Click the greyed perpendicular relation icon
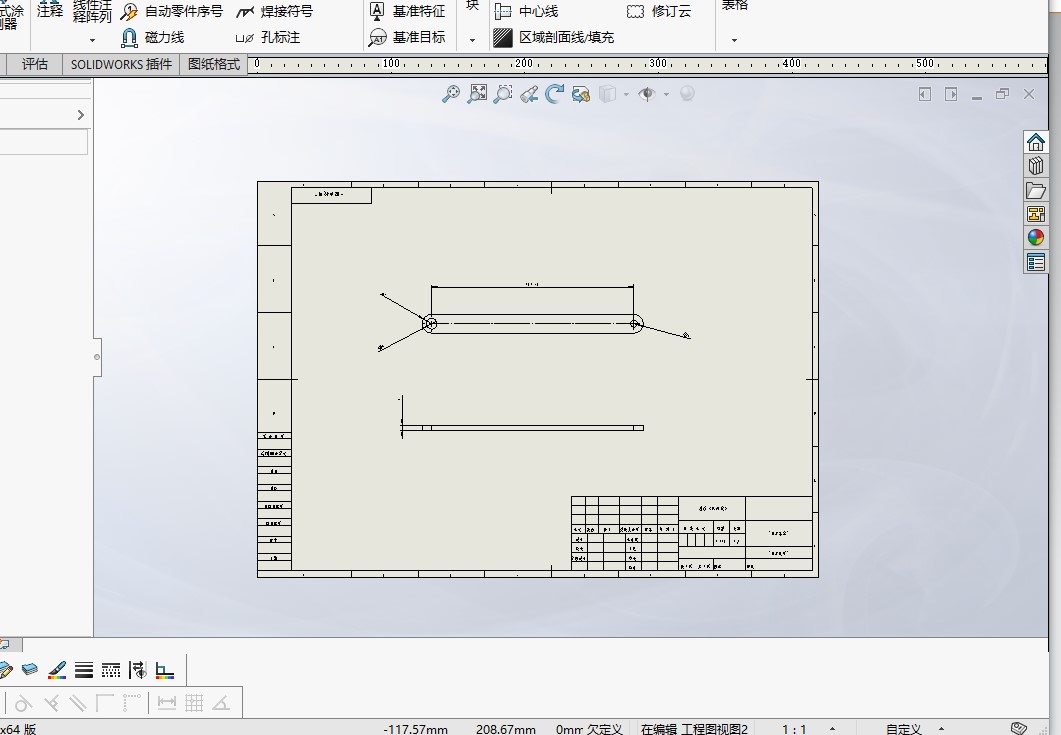 coord(51,703)
